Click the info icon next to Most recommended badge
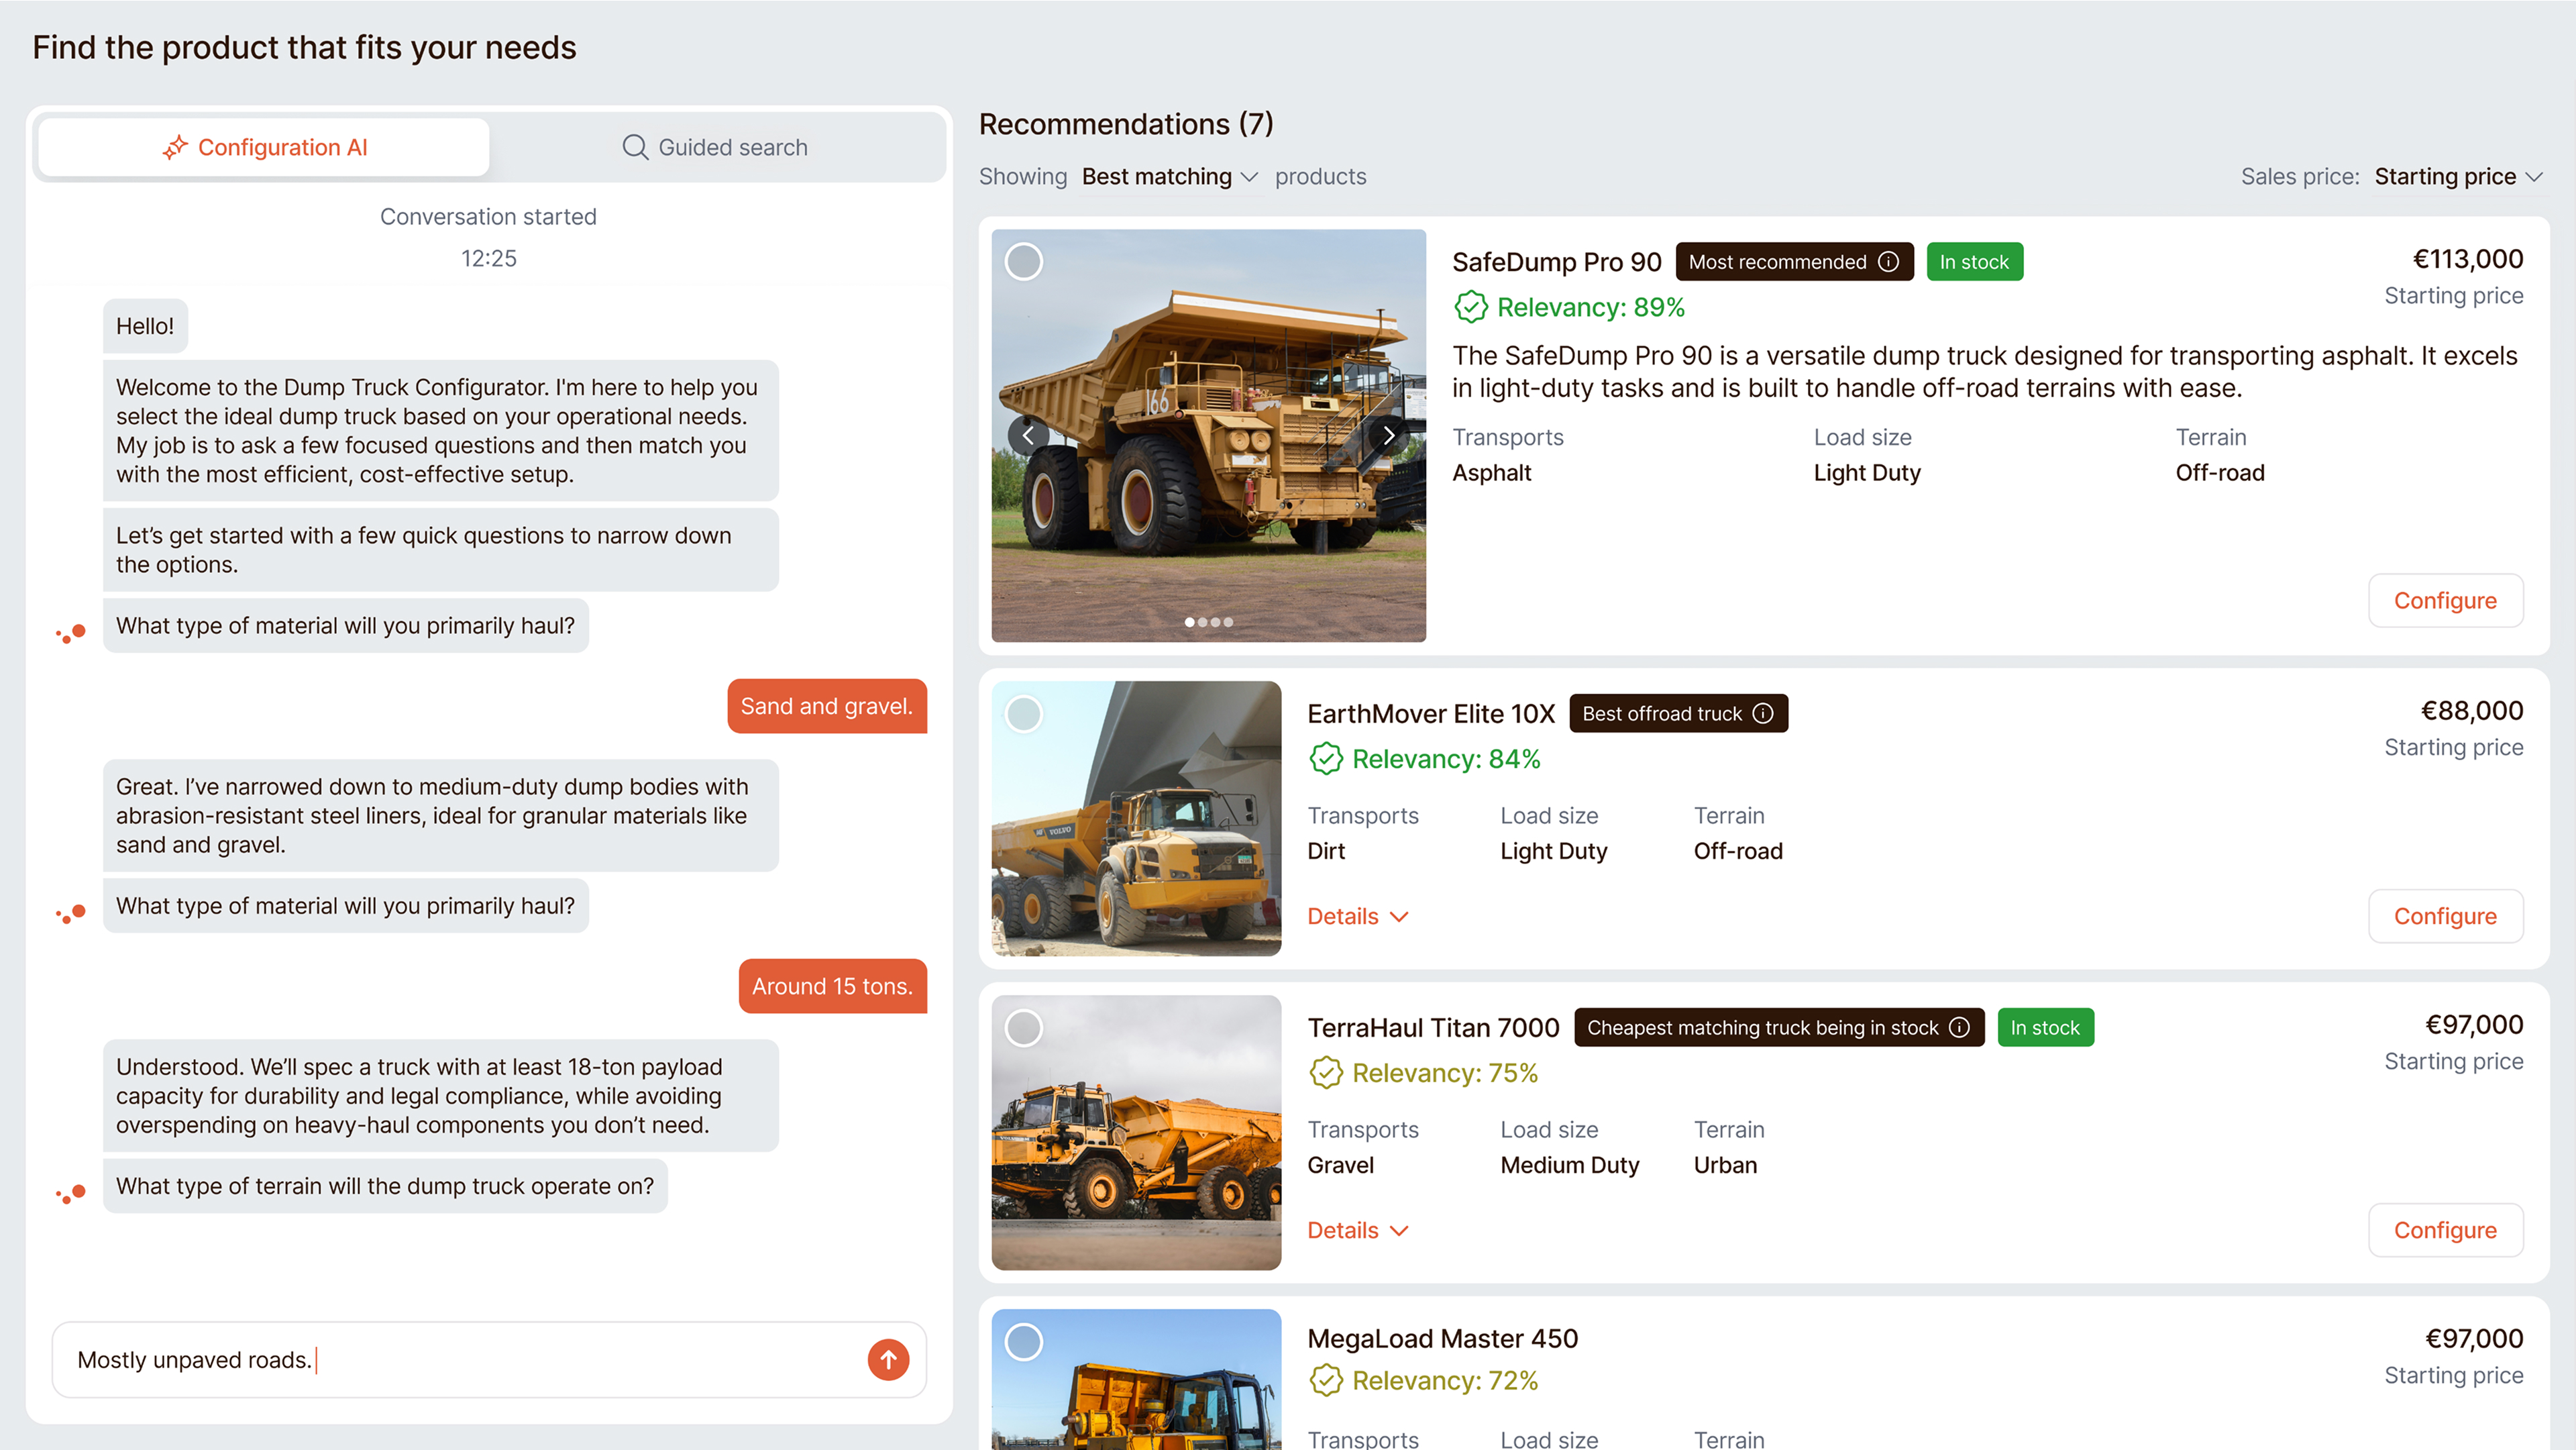The width and height of the screenshot is (2576, 1450). click(x=1888, y=261)
